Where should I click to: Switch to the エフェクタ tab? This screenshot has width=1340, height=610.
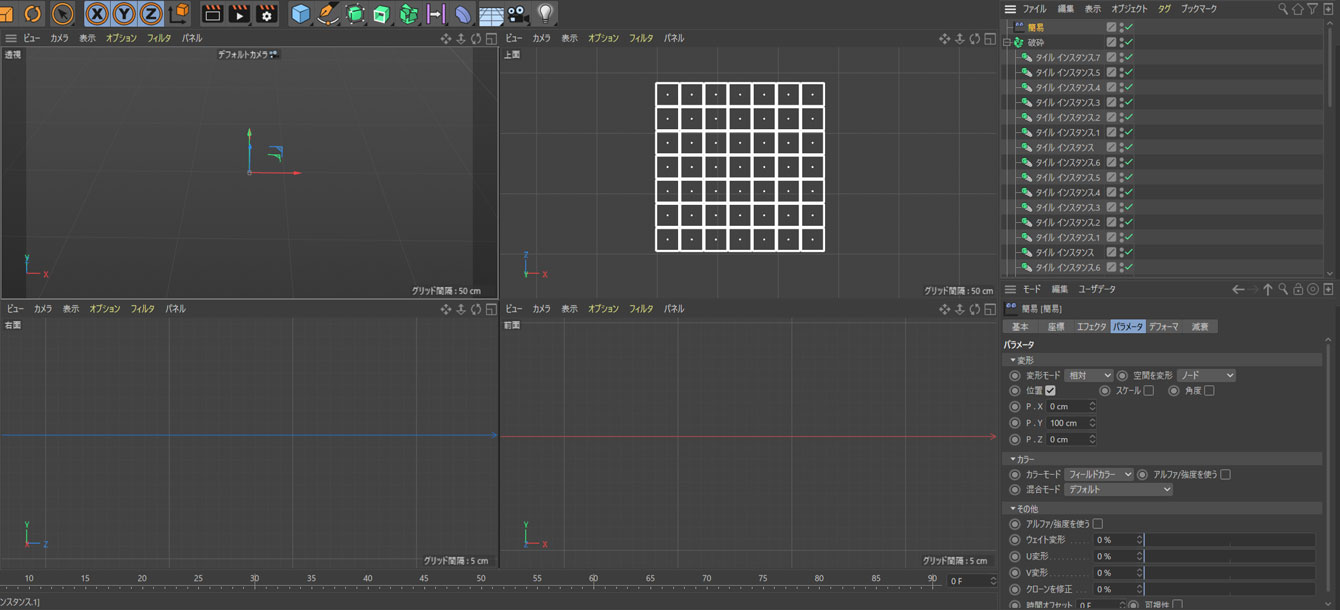coord(1090,327)
